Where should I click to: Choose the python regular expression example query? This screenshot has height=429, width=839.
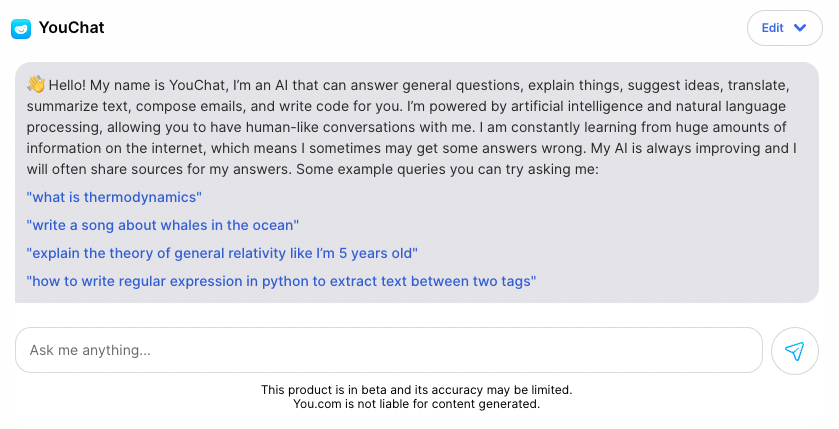[x=281, y=282]
